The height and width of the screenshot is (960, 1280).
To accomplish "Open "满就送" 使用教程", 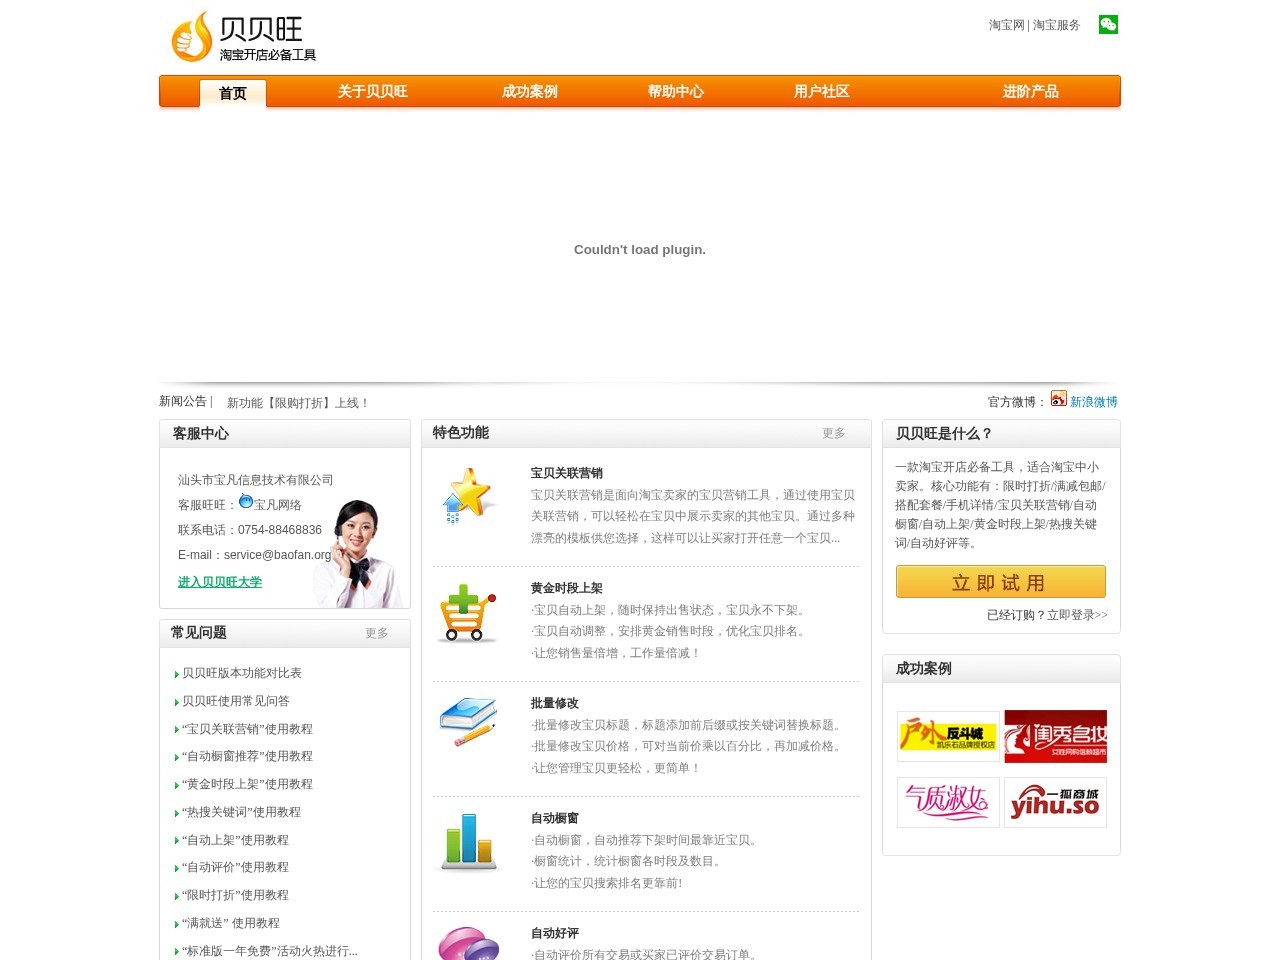I will click(x=231, y=923).
